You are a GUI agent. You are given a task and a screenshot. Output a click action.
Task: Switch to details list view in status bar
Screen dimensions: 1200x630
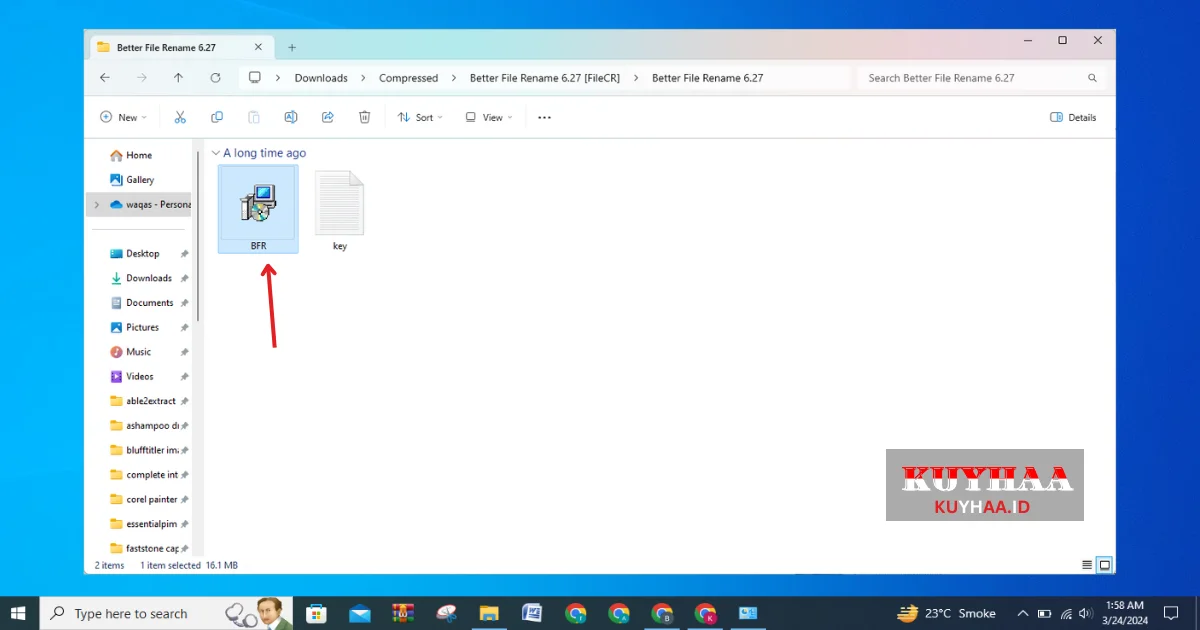pos(1087,565)
